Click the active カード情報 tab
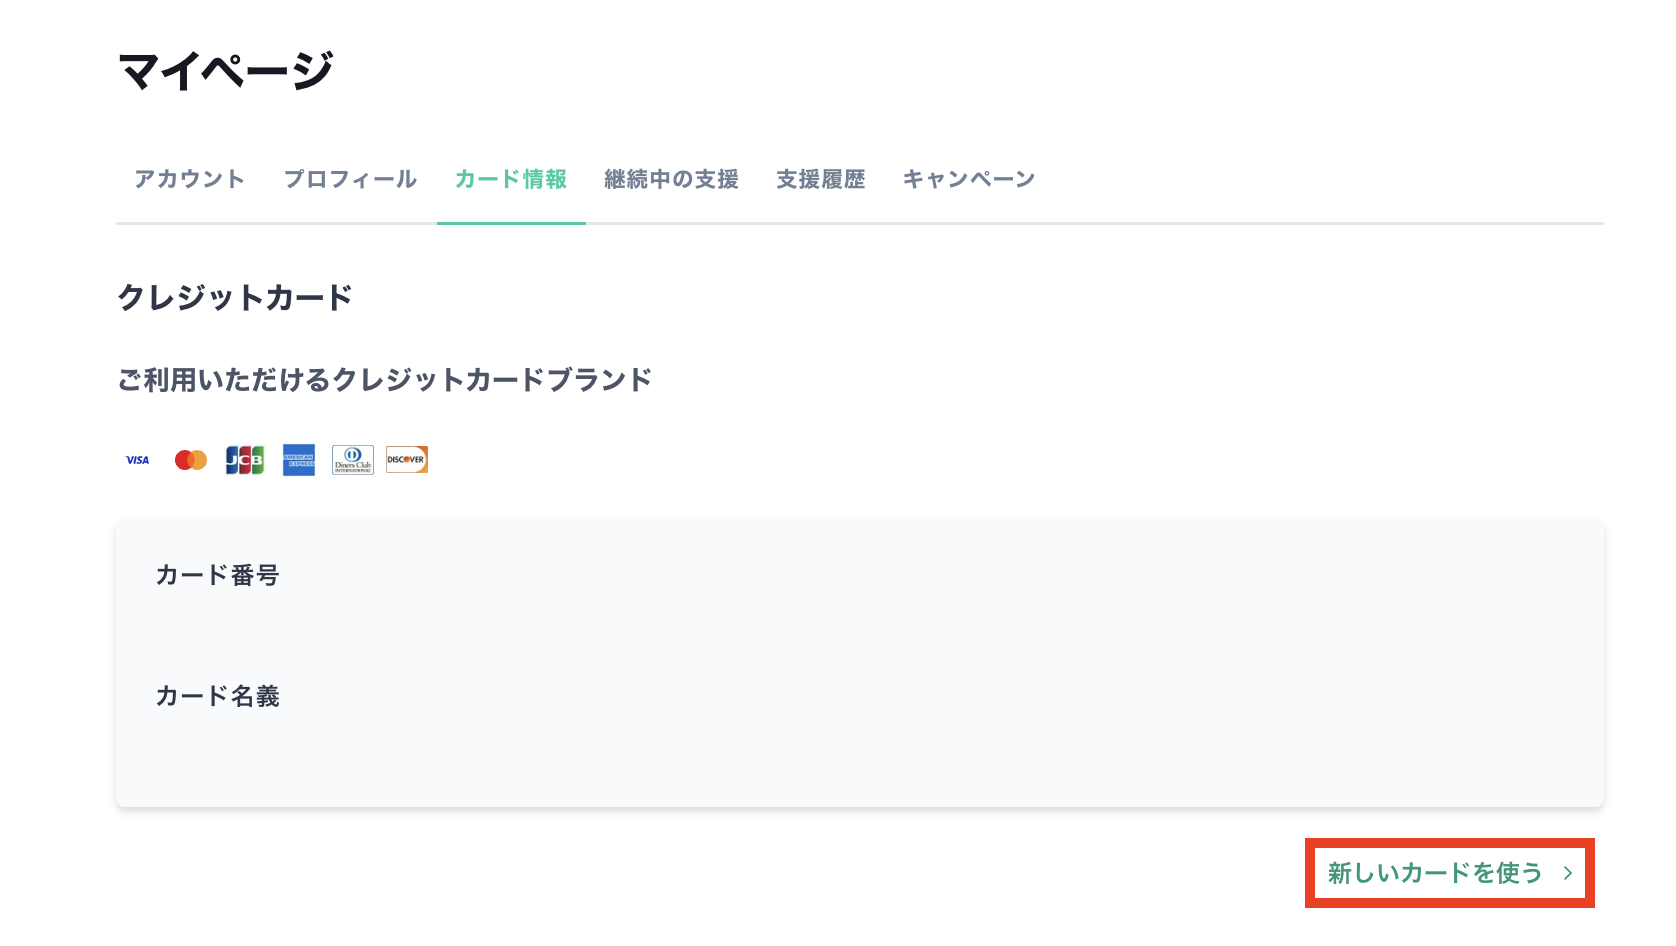Image resolution: width=1676 pixels, height=946 pixels. pos(511,178)
